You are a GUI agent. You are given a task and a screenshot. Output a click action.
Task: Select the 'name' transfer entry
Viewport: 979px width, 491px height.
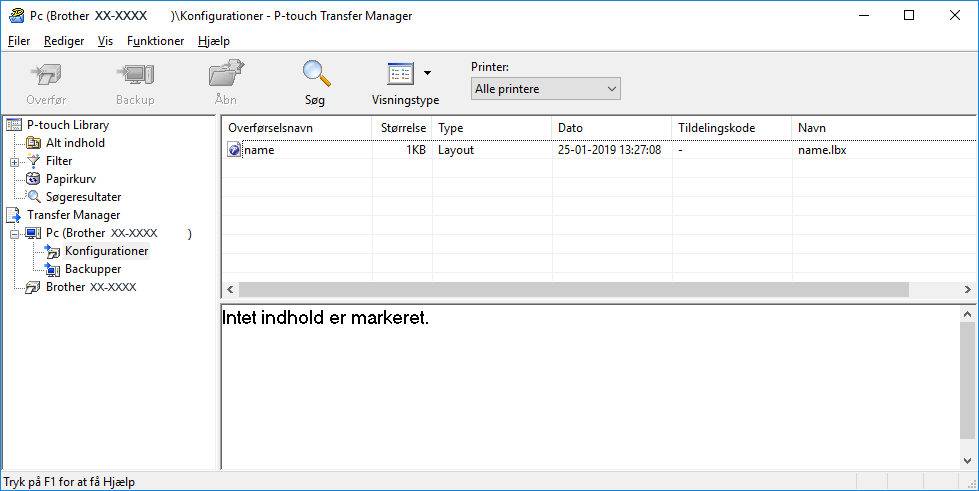tap(259, 150)
